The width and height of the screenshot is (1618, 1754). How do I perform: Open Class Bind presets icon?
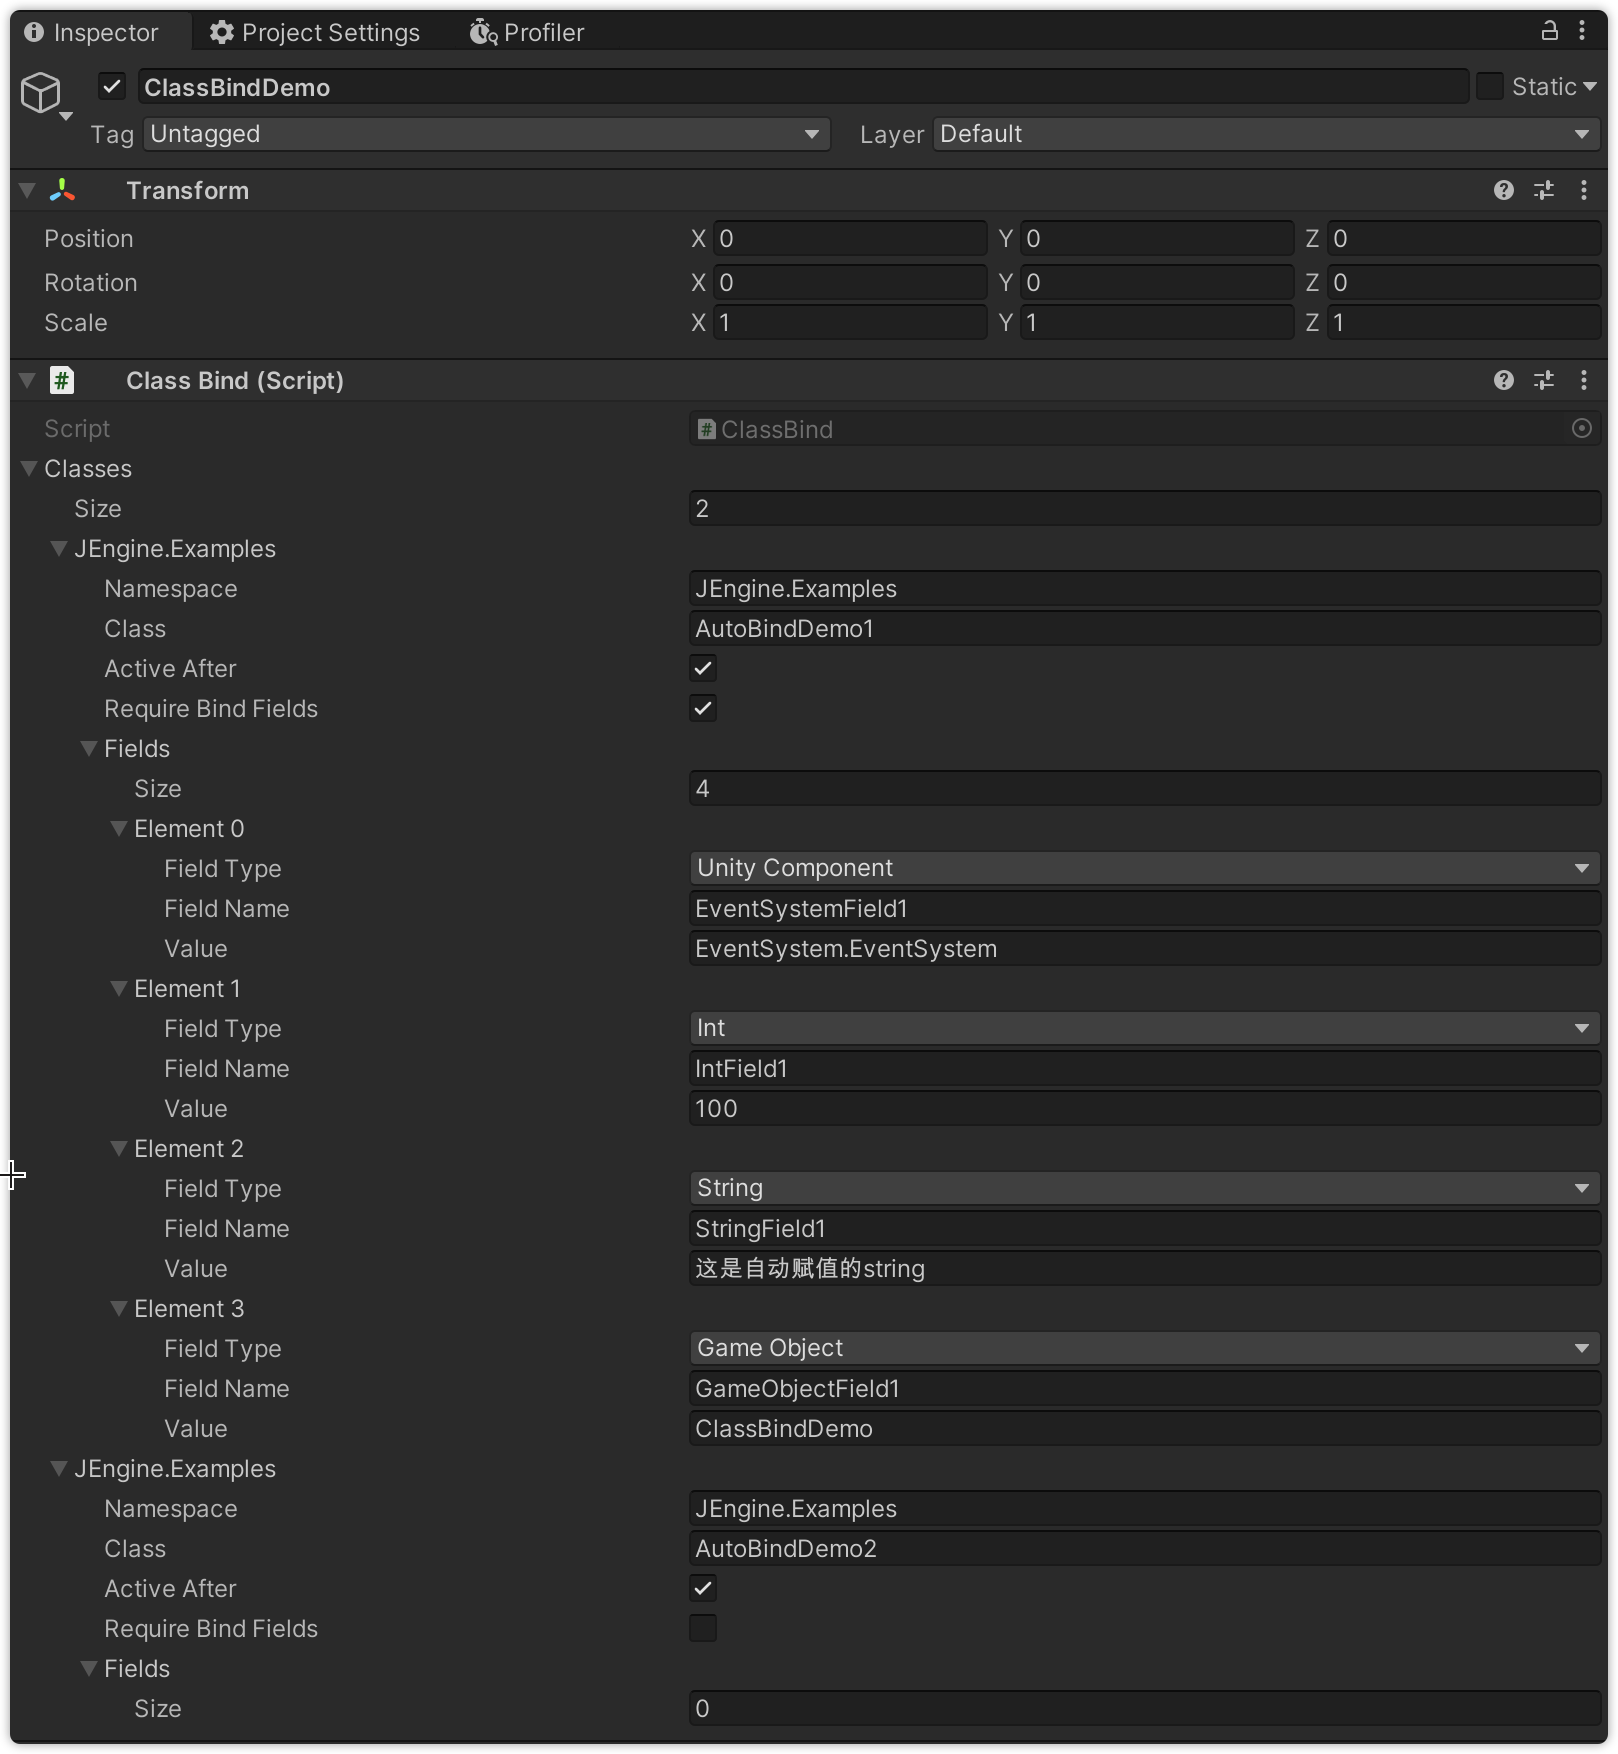coord(1544,380)
